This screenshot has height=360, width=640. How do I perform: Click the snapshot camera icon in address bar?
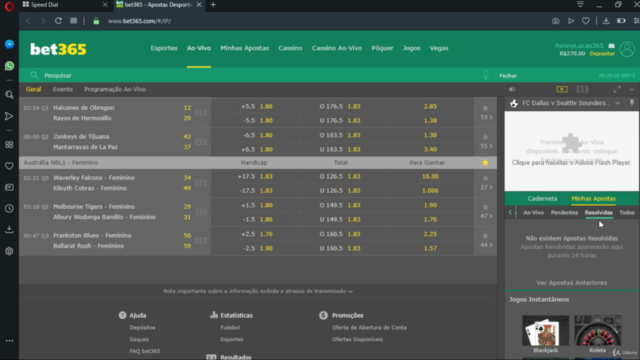tap(556, 21)
